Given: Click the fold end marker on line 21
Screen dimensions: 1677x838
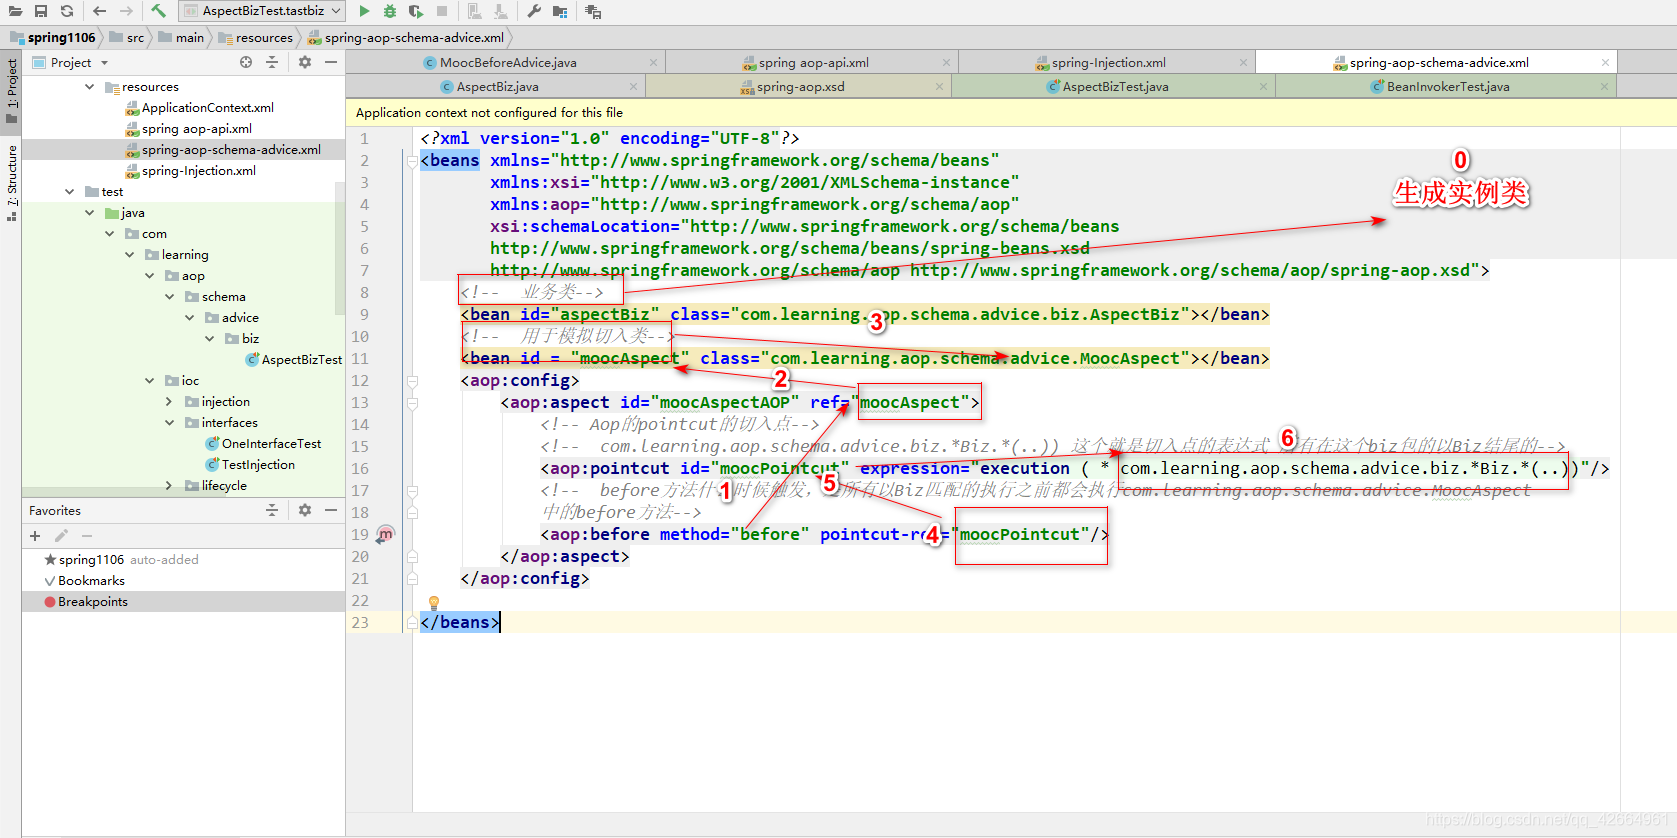Looking at the screenshot, I should pos(412,579).
